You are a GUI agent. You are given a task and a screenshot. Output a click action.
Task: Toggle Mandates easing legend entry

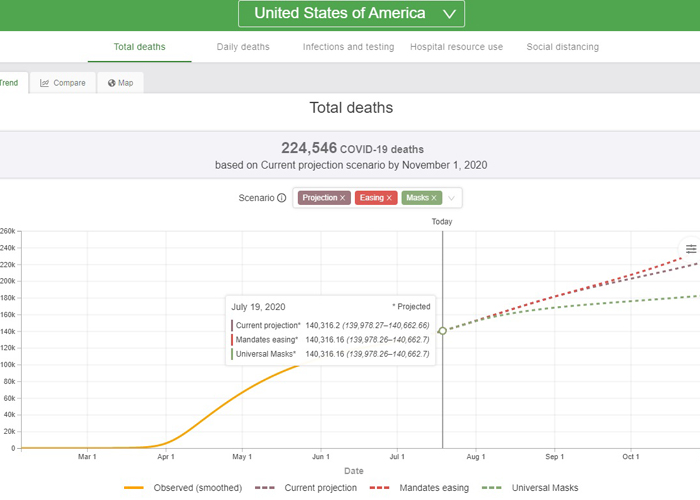[419, 488]
